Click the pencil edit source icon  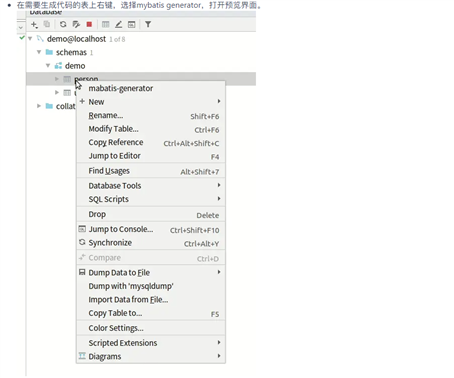[119, 24]
